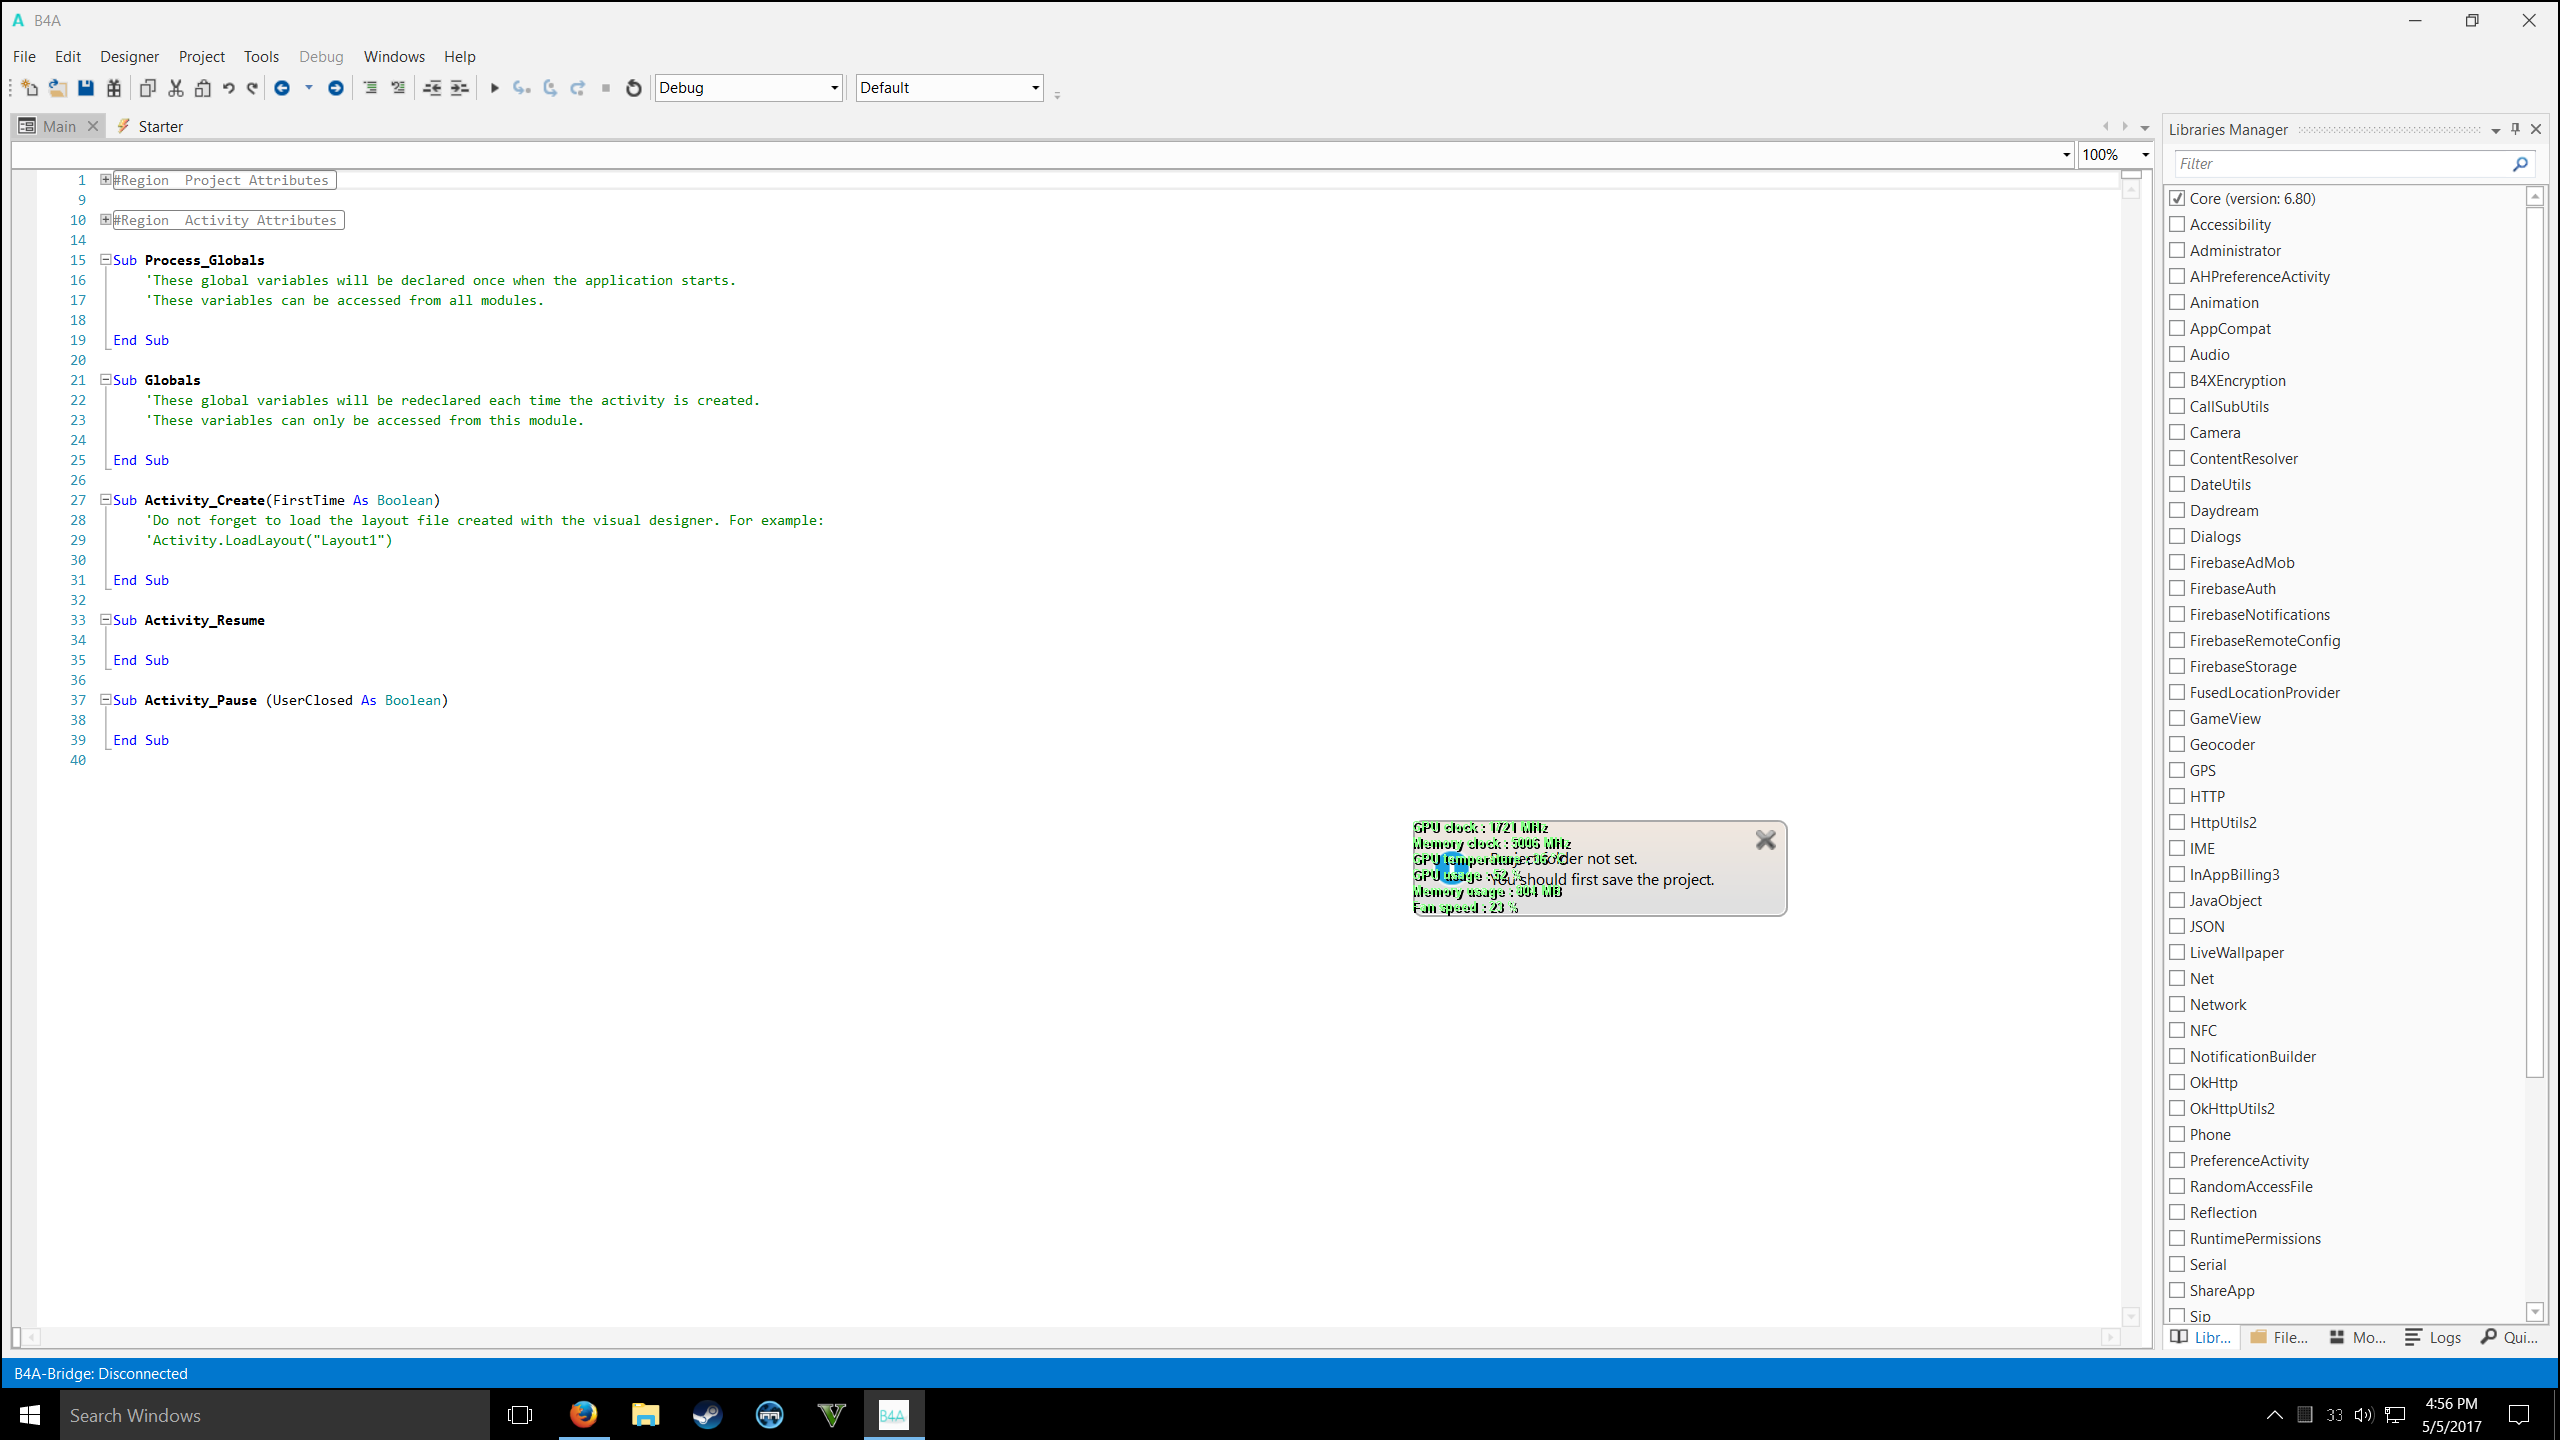The width and height of the screenshot is (2560, 1440).
Task: Switch to the Starter module tab
Action: (160, 126)
